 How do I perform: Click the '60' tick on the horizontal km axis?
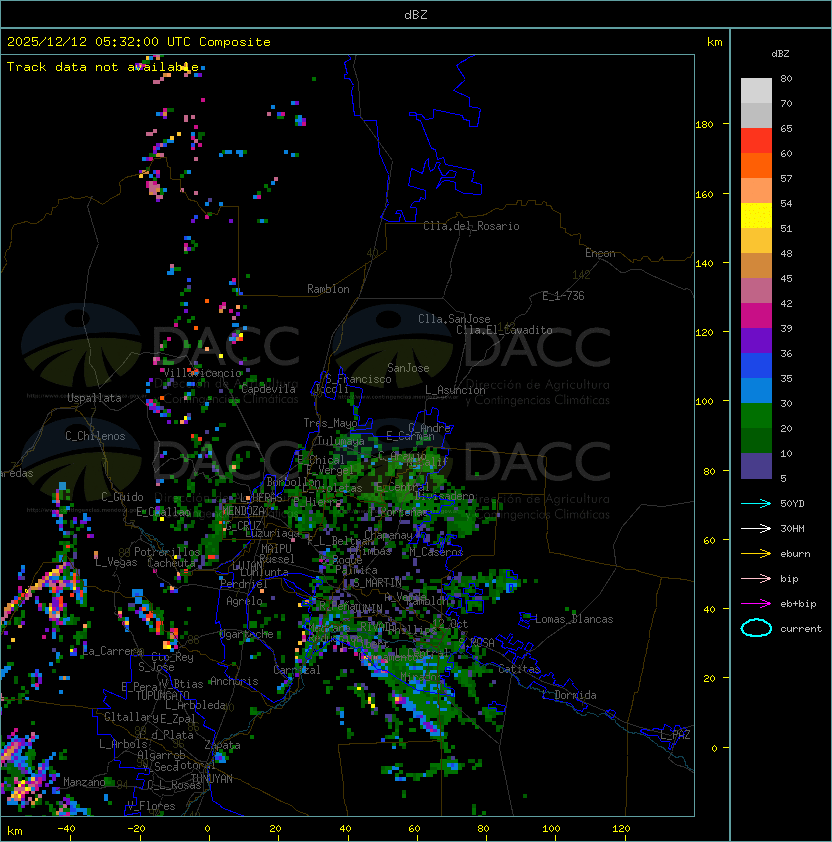pos(414,829)
